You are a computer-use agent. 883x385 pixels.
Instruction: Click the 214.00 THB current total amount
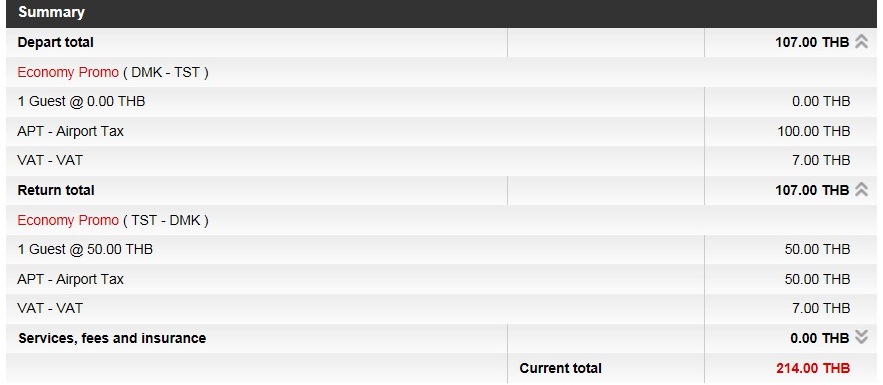pos(813,368)
